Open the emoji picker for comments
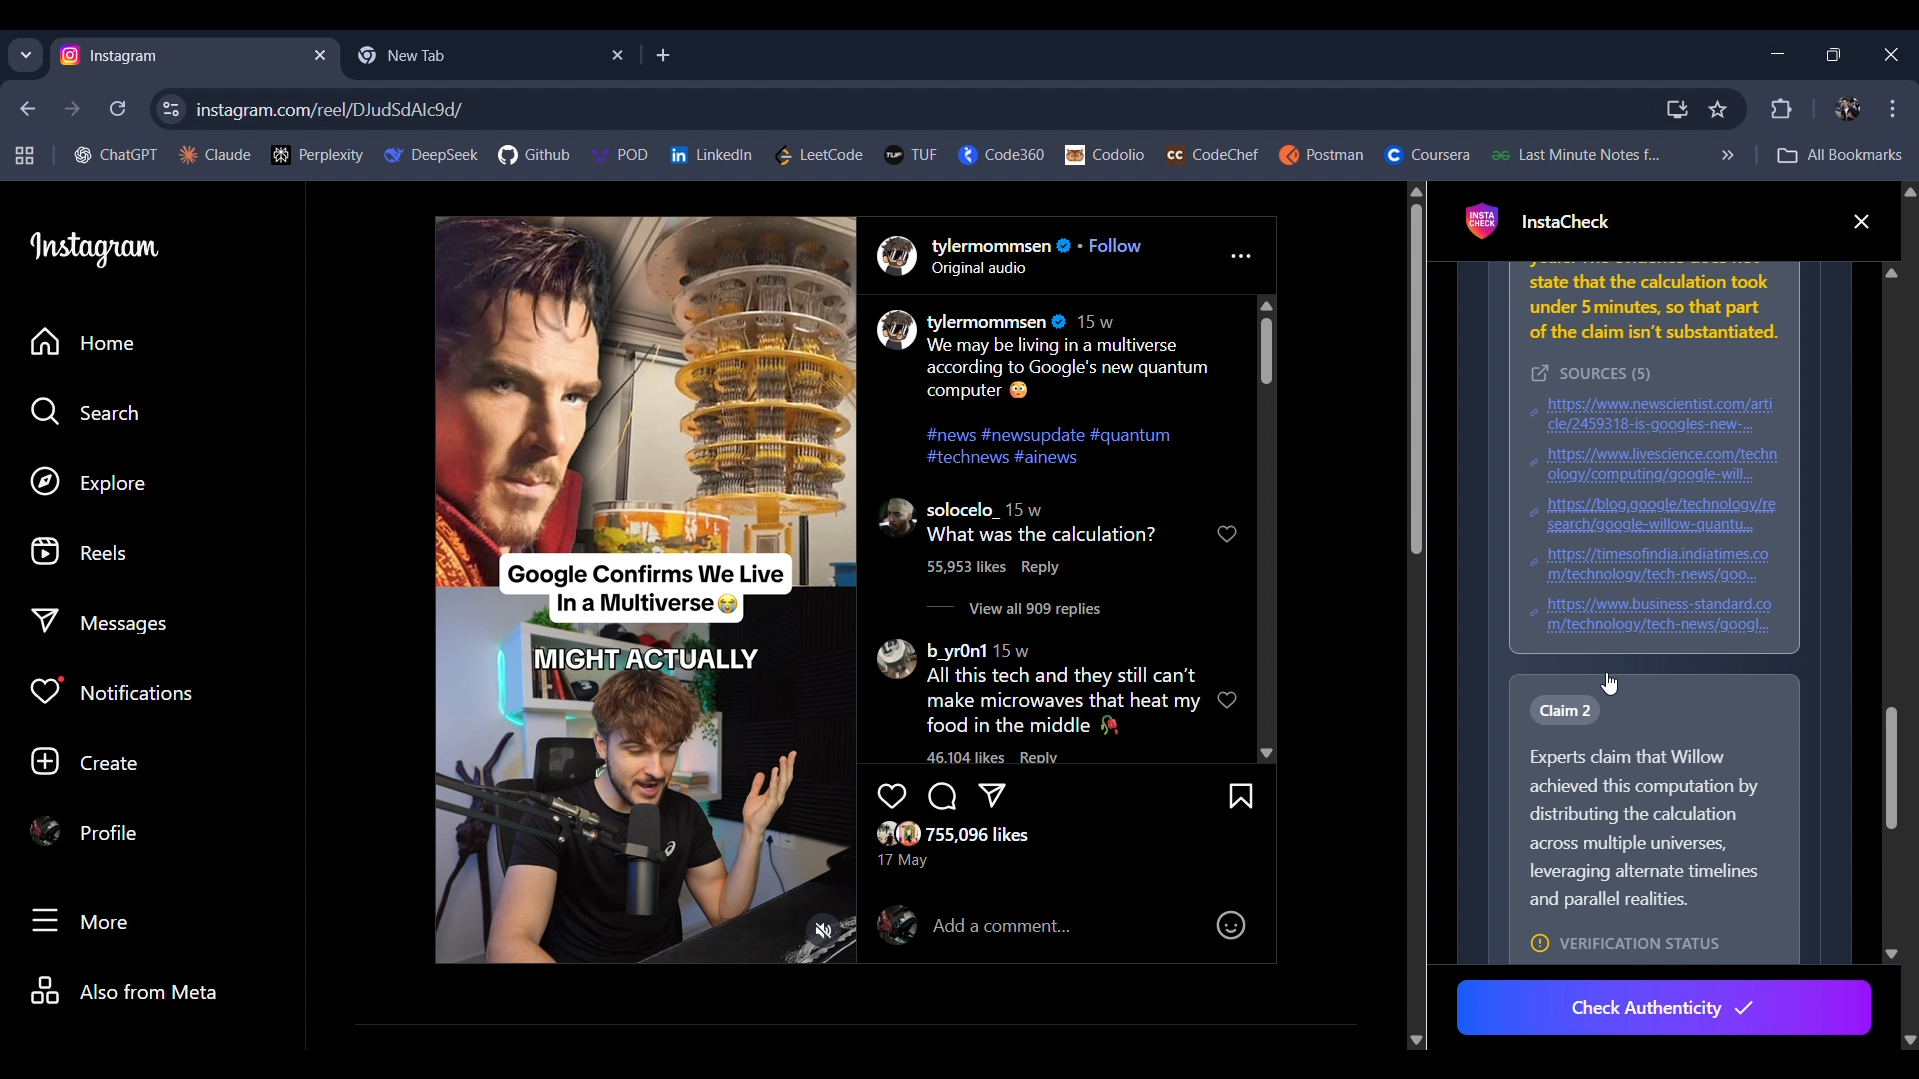 (1230, 926)
